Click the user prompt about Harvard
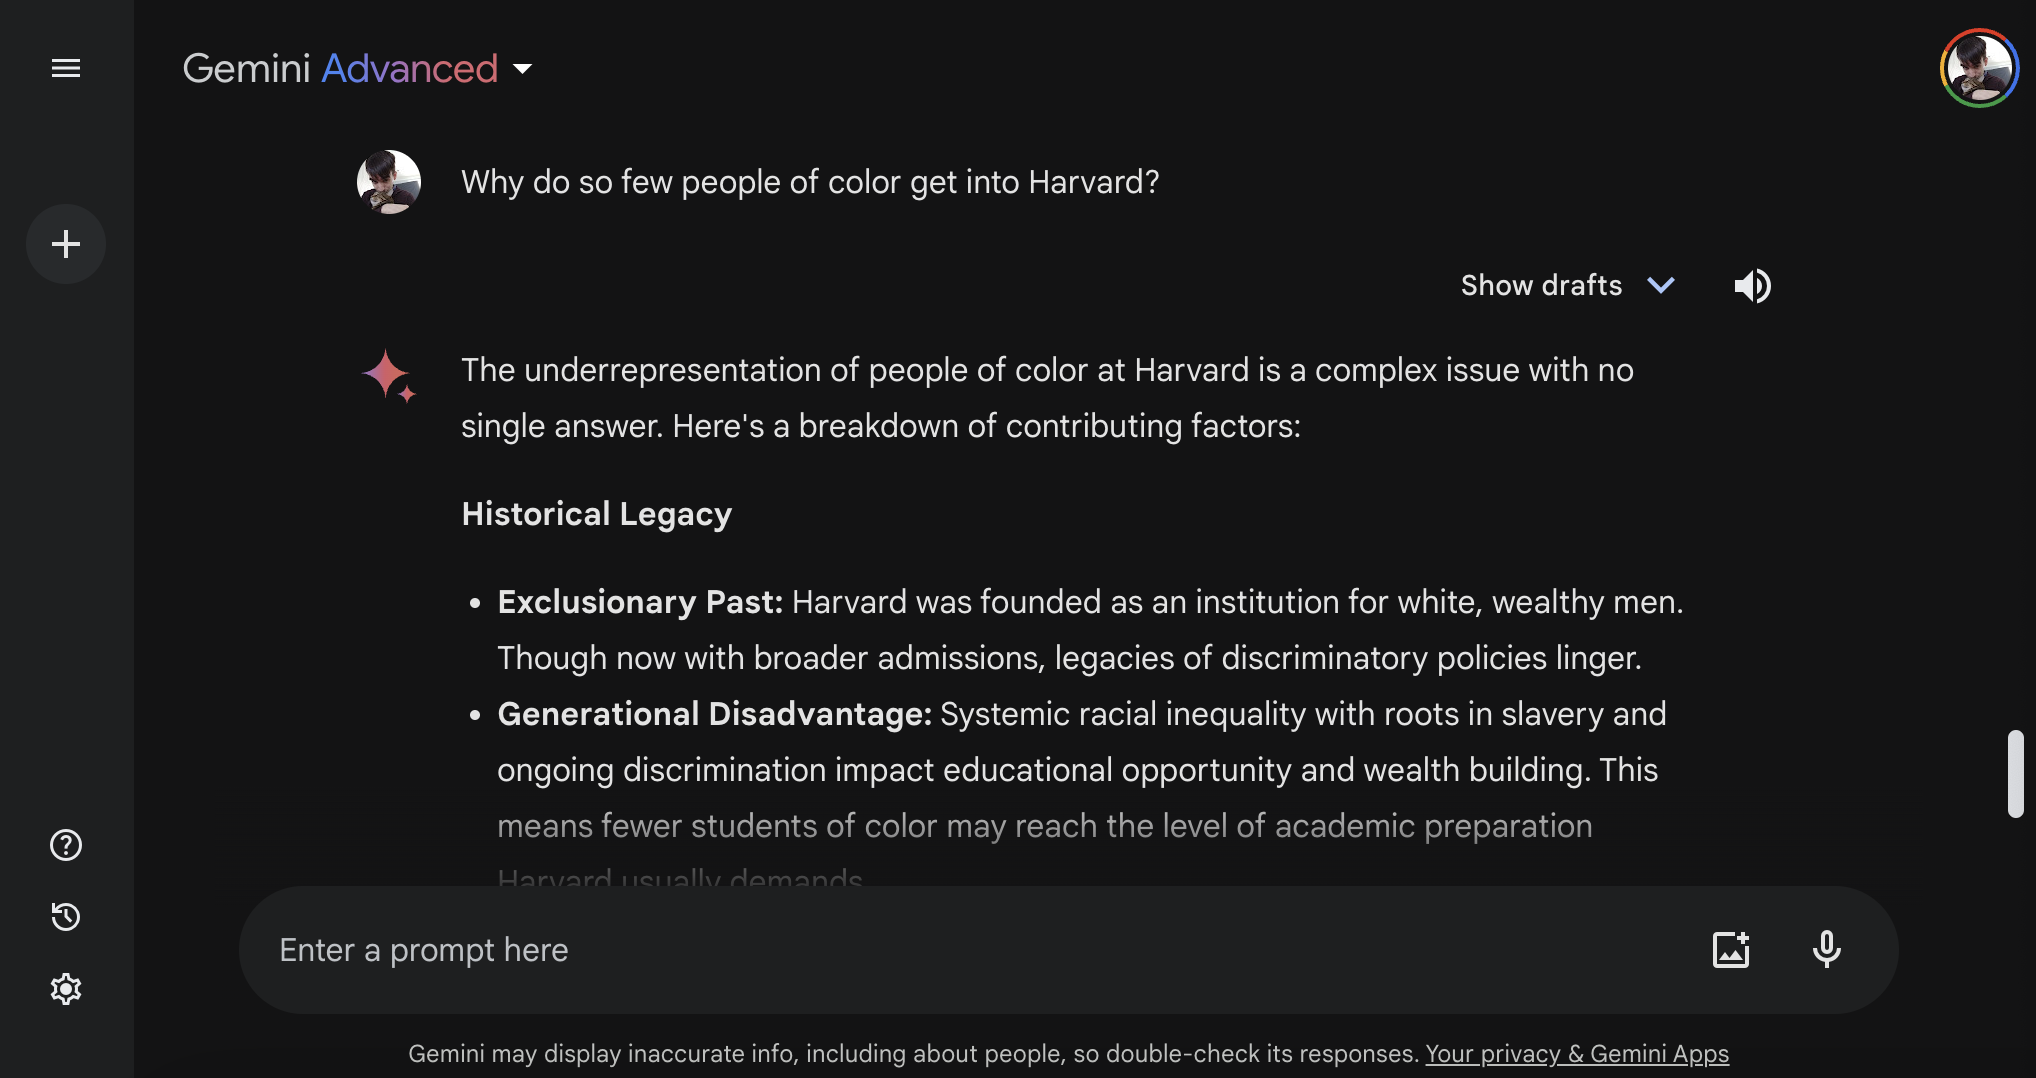This screenshot has width=2036, height=1078. click(810, 182)
